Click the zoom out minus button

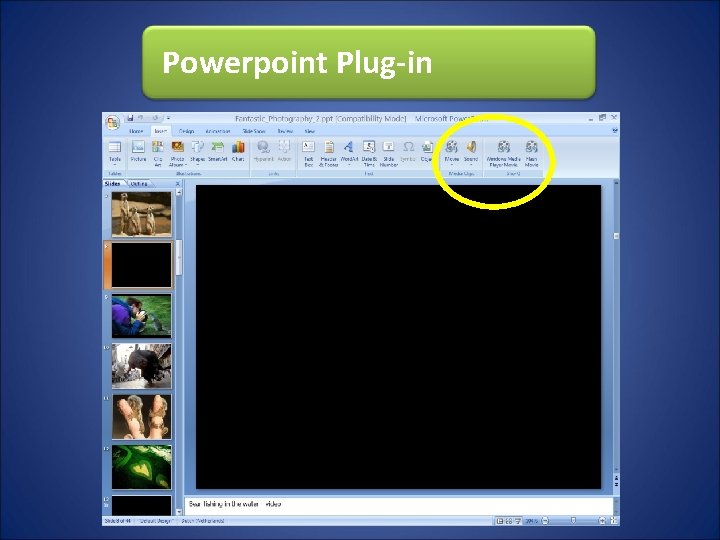pyautogui.click(x=545, y=521)
